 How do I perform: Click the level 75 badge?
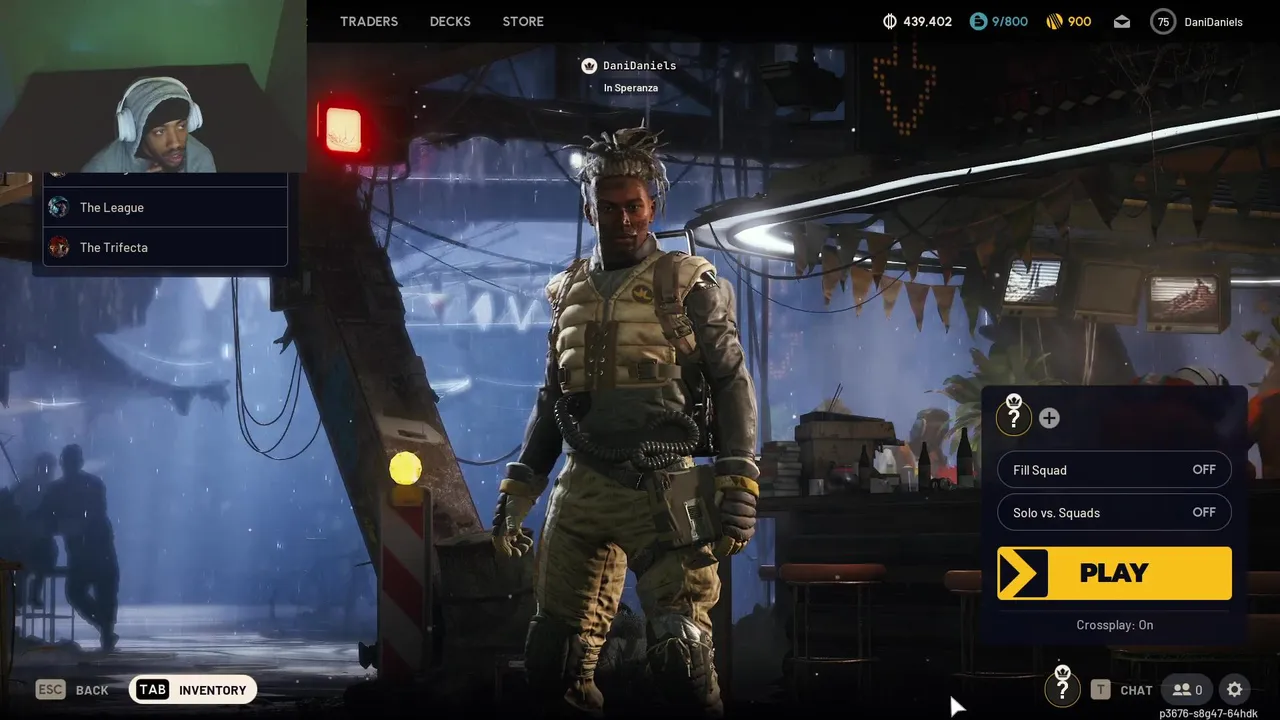[x=1163, y=22]
